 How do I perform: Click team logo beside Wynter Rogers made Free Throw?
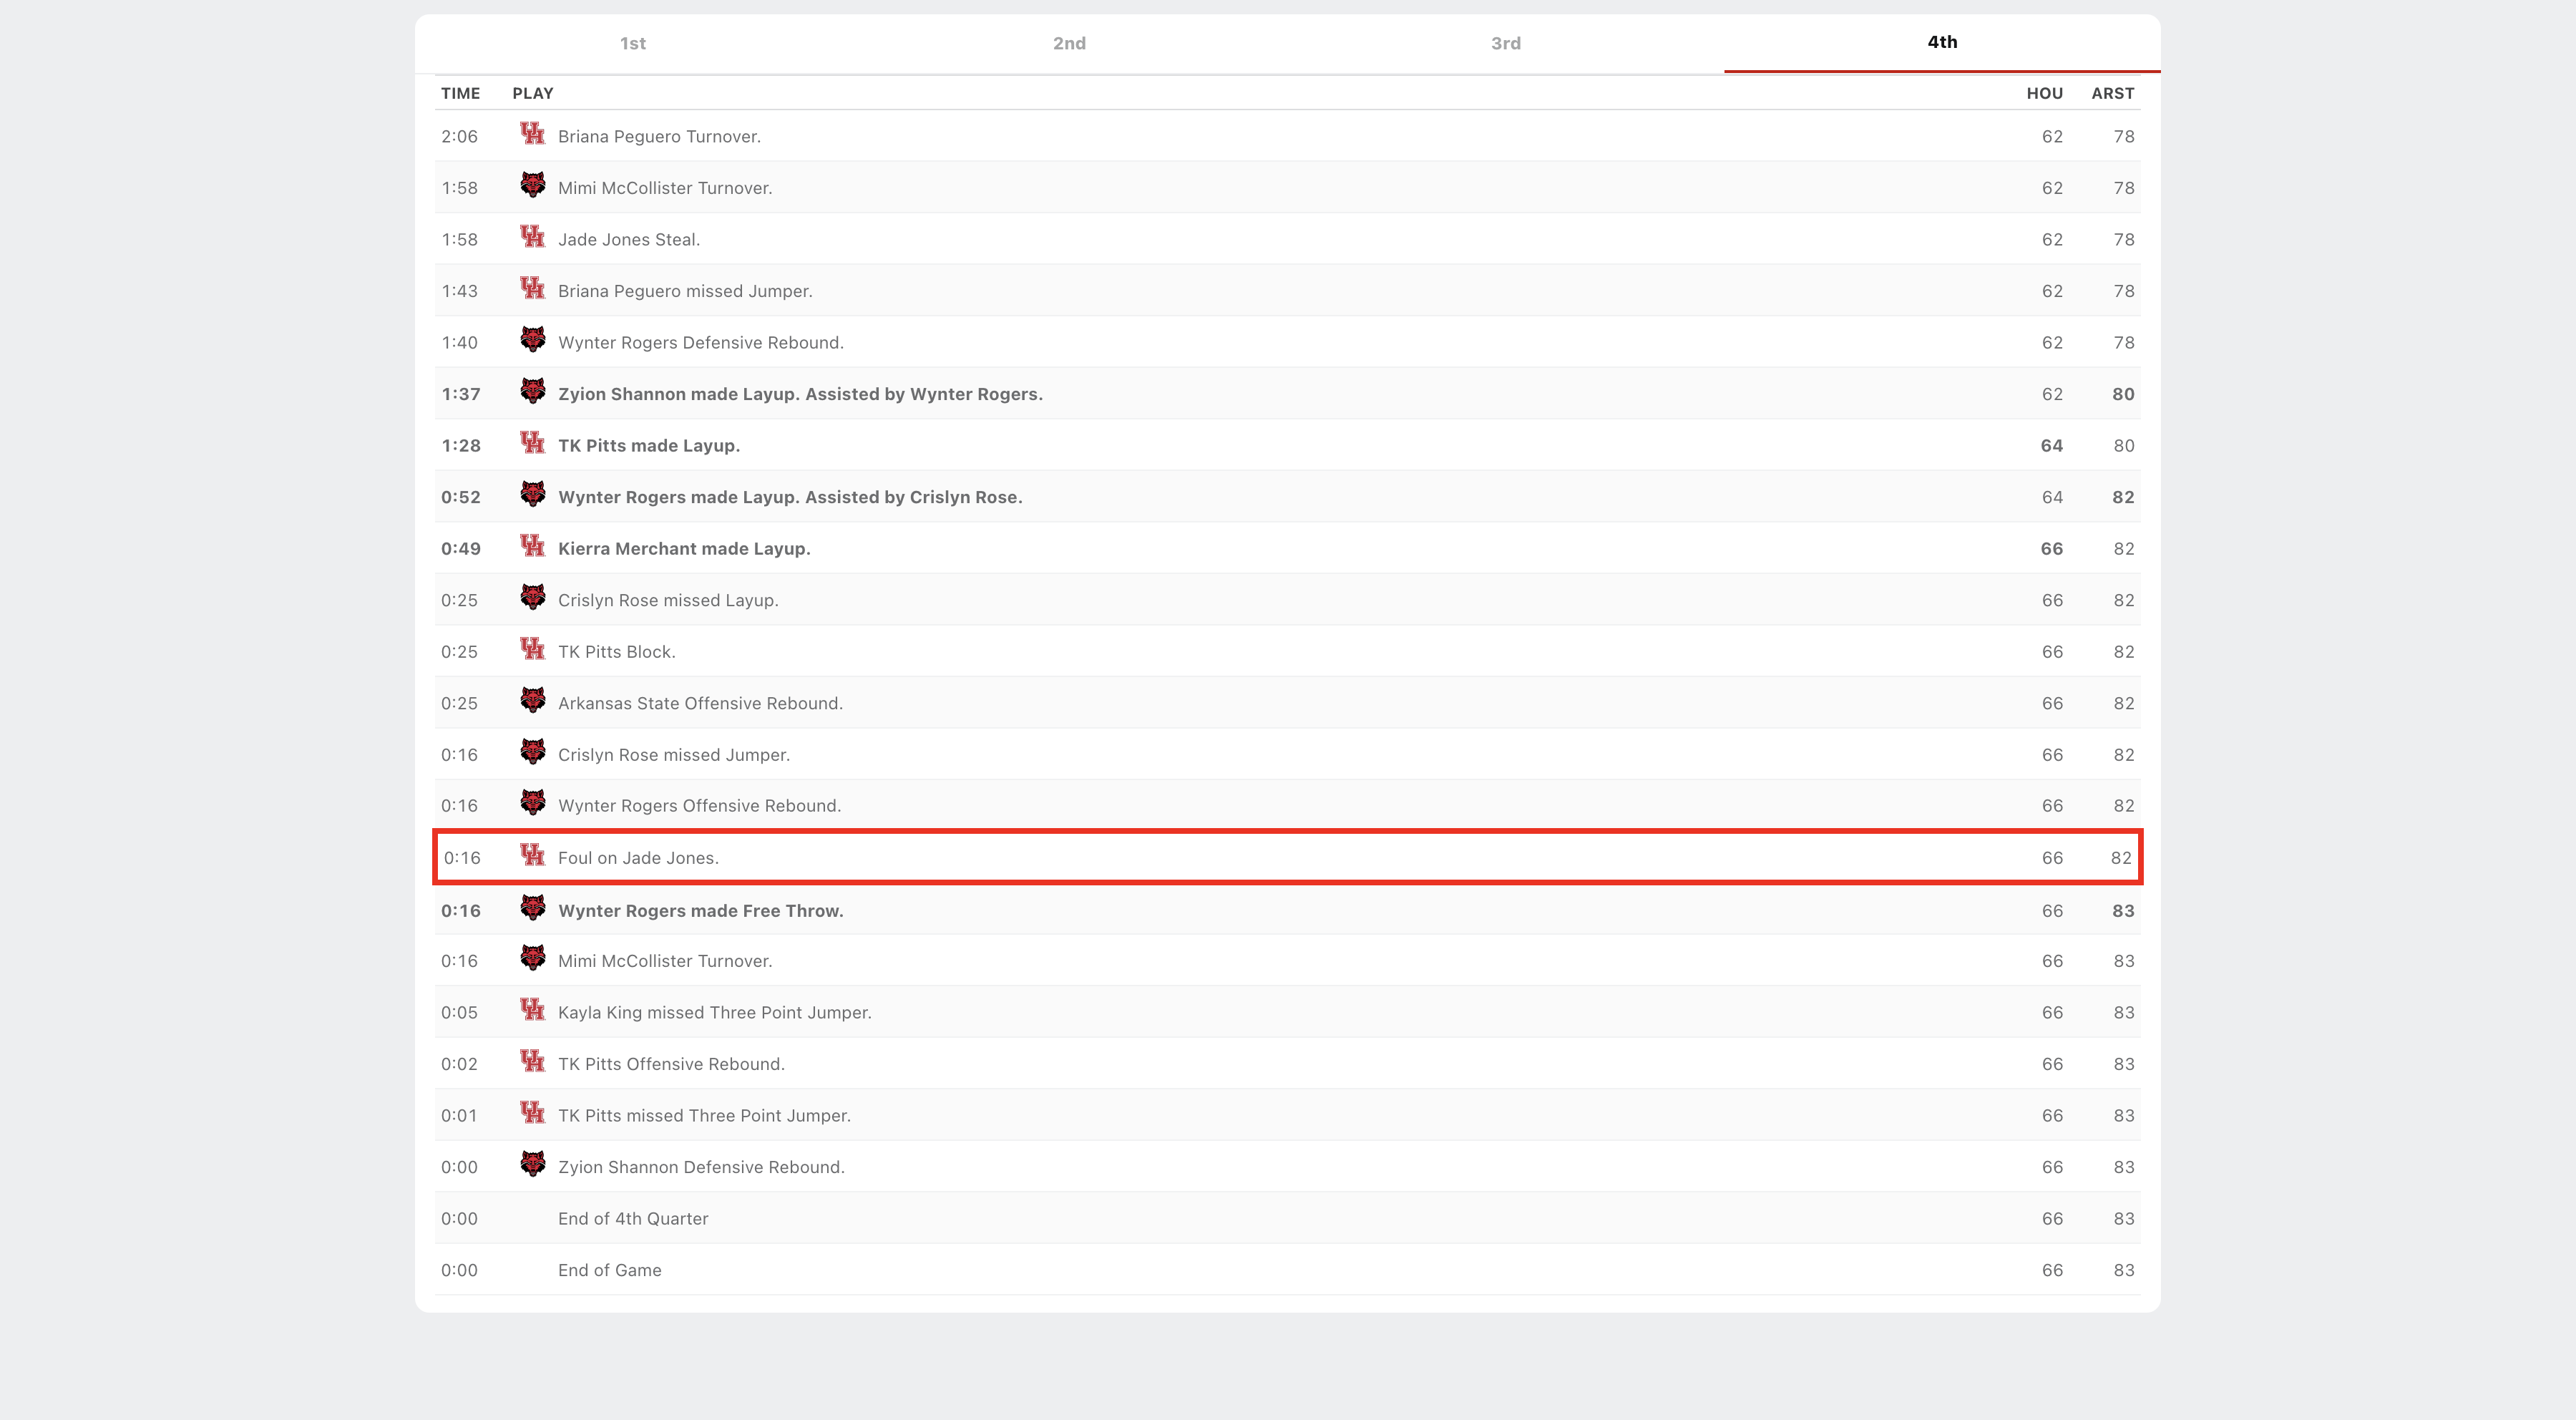click(532, 908)
